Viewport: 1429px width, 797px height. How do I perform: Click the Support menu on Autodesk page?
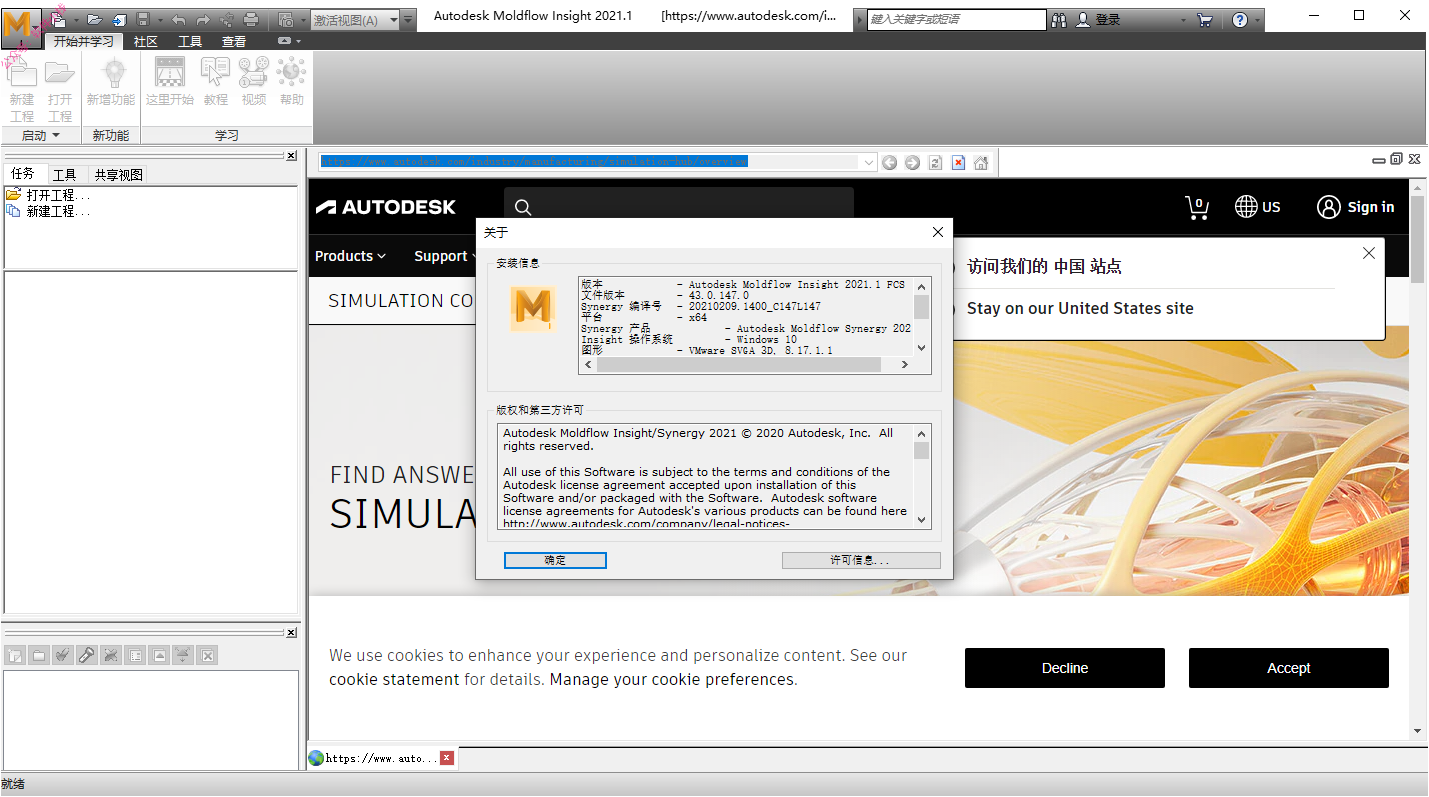pos(445,256)
